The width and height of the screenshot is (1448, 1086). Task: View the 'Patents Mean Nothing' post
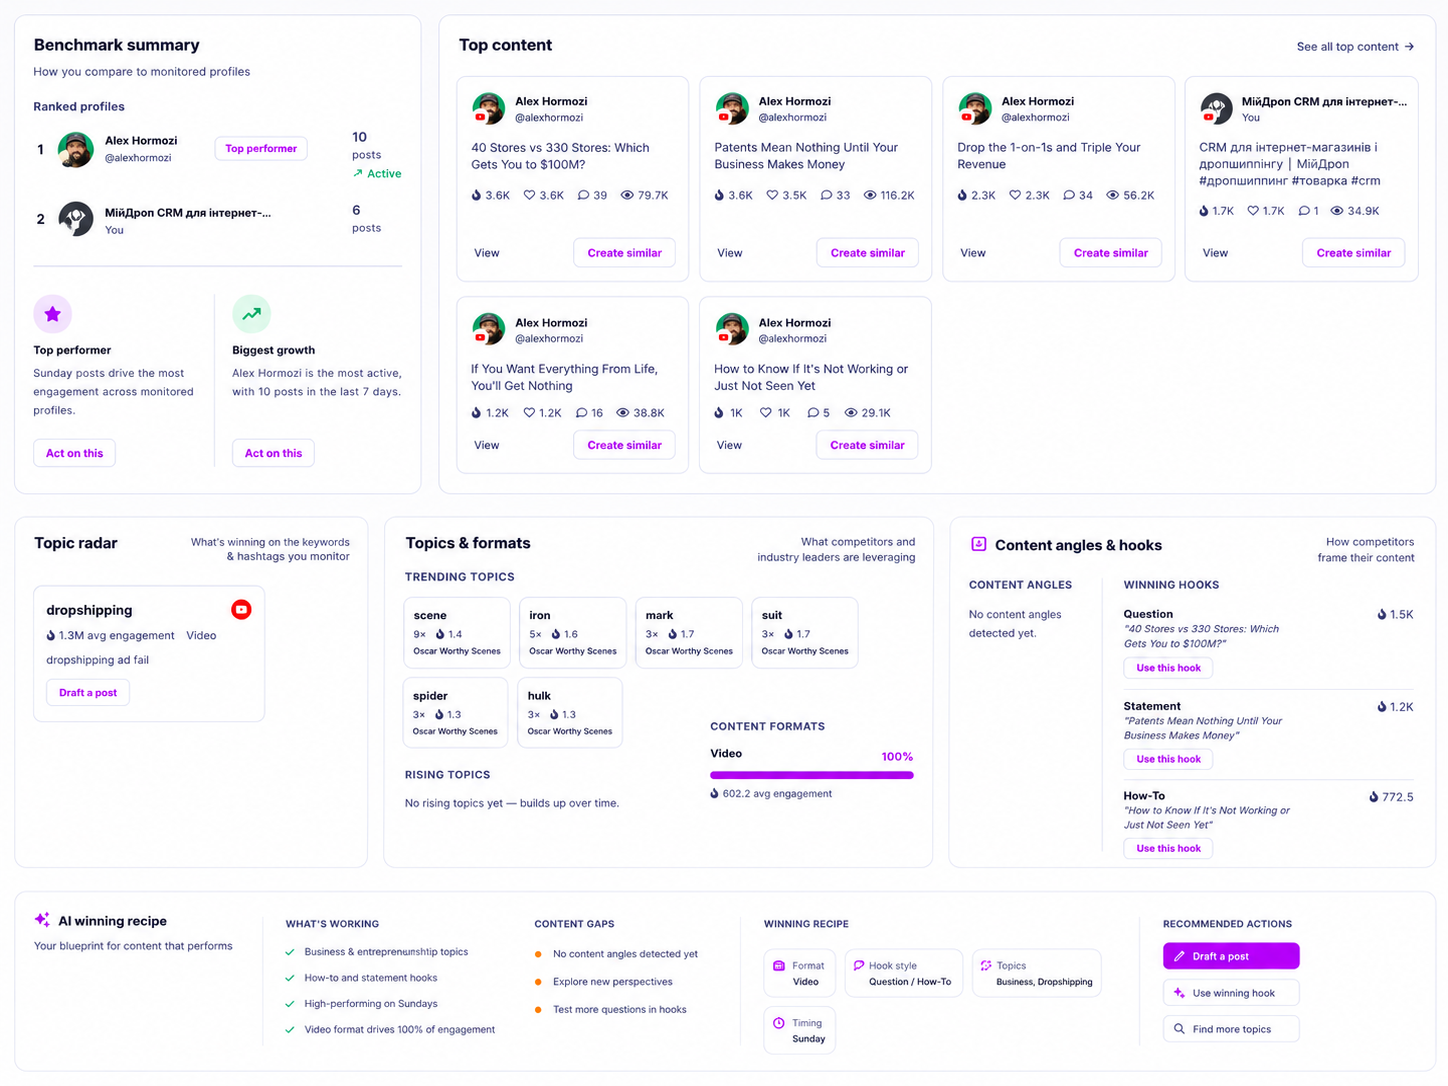(730, 253)
